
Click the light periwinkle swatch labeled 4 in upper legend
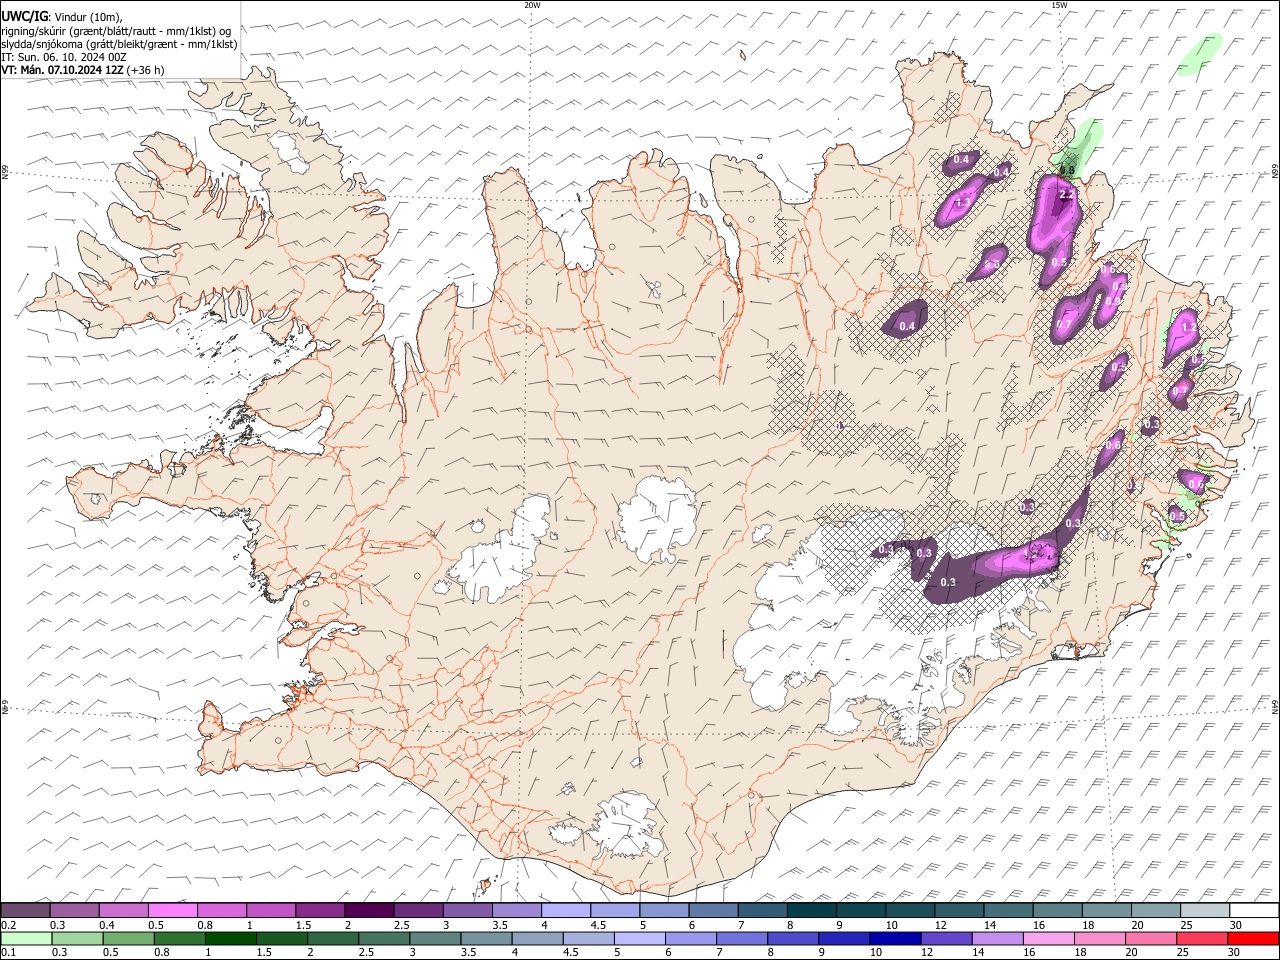point(566,910)
